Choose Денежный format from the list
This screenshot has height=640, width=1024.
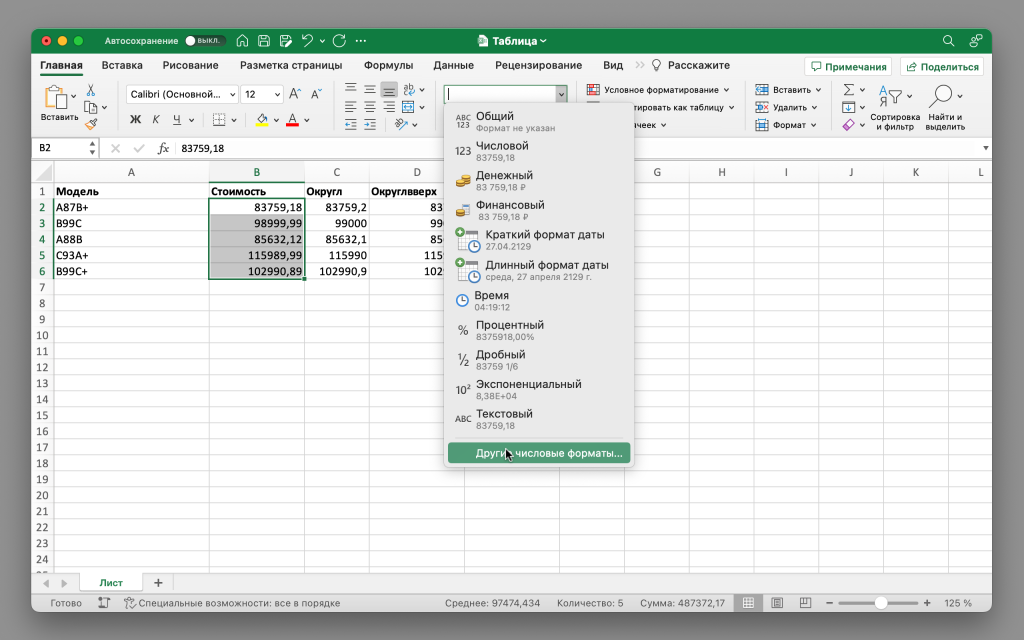[x=539, y=180]
